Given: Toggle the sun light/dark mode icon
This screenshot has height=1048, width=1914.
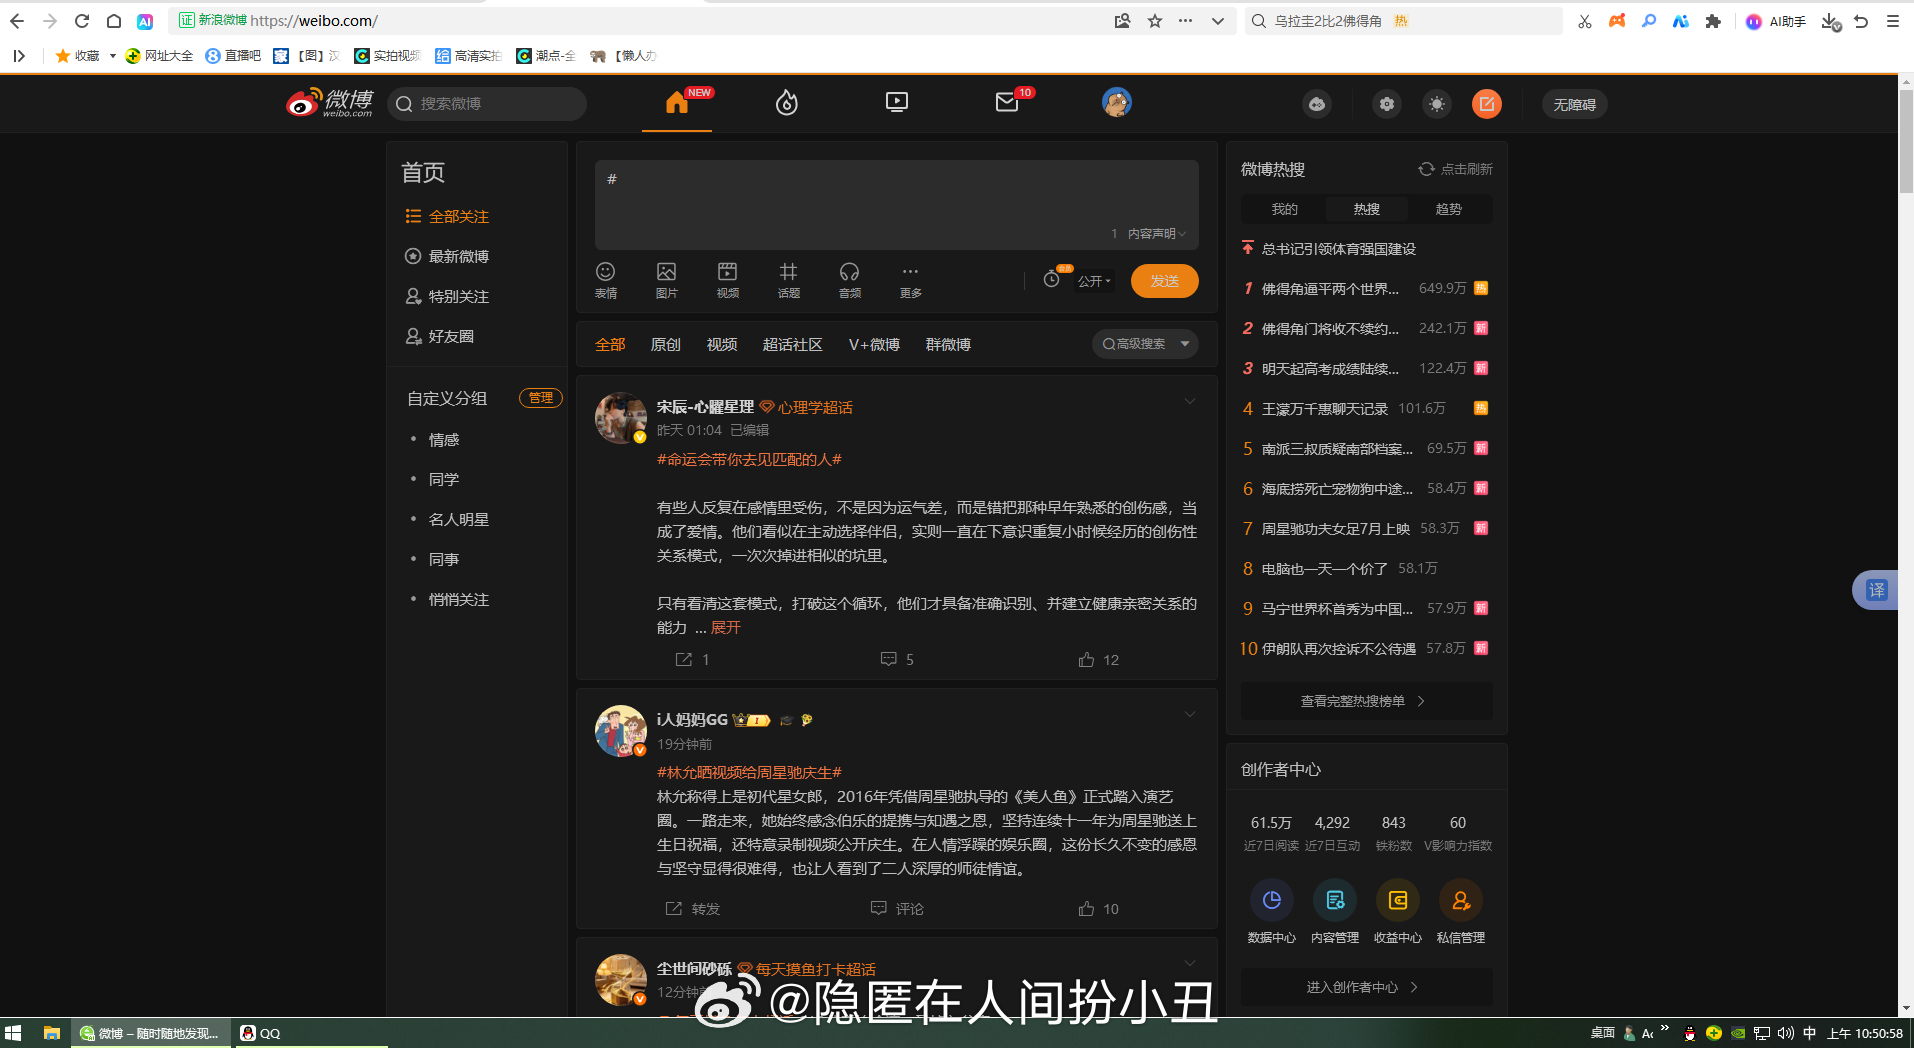Looking at the screenshot, I should [x=1437, y=104].
